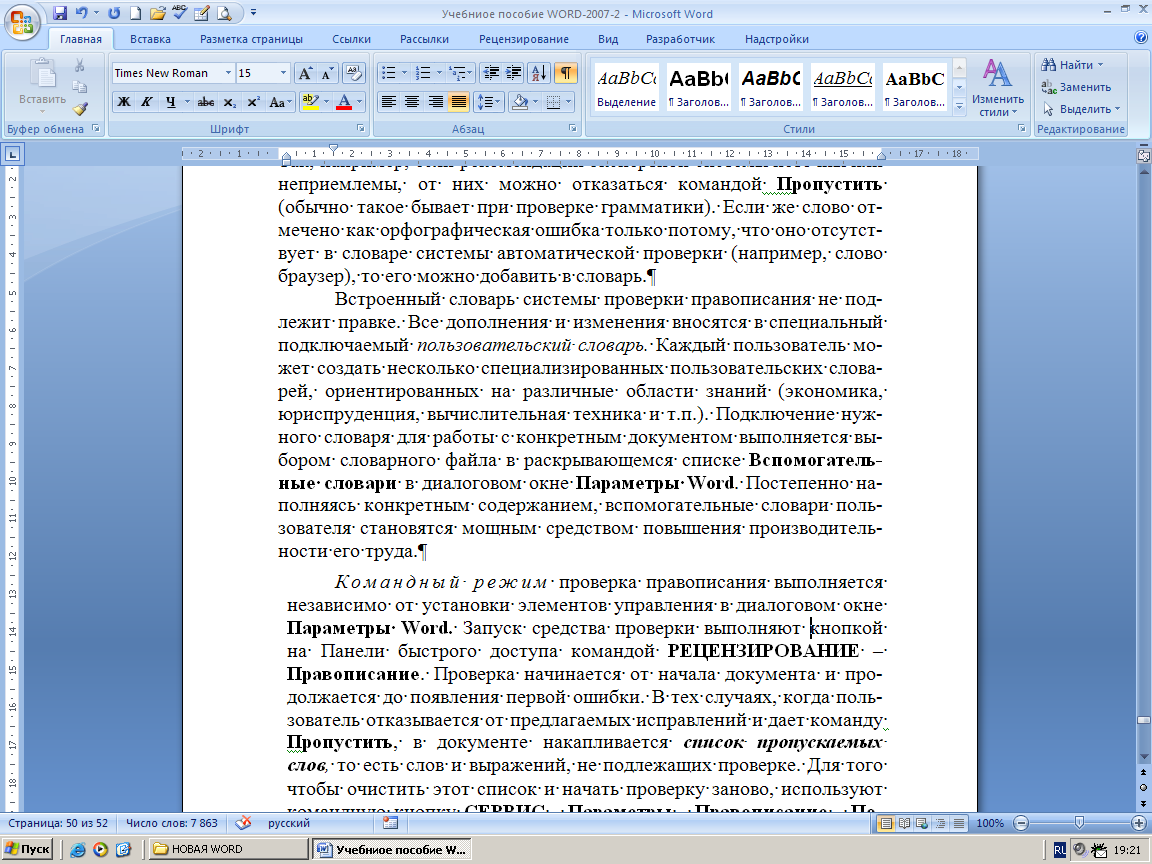The height and width of the screenshot is (864, 1152).
Task: Center align text
Action: coord(412,102)
